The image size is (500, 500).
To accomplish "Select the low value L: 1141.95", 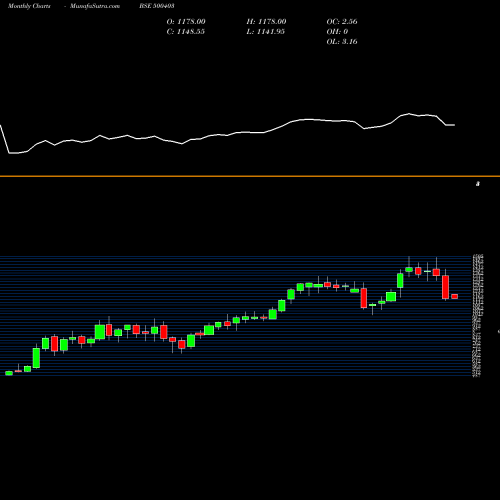I will 266,31.
